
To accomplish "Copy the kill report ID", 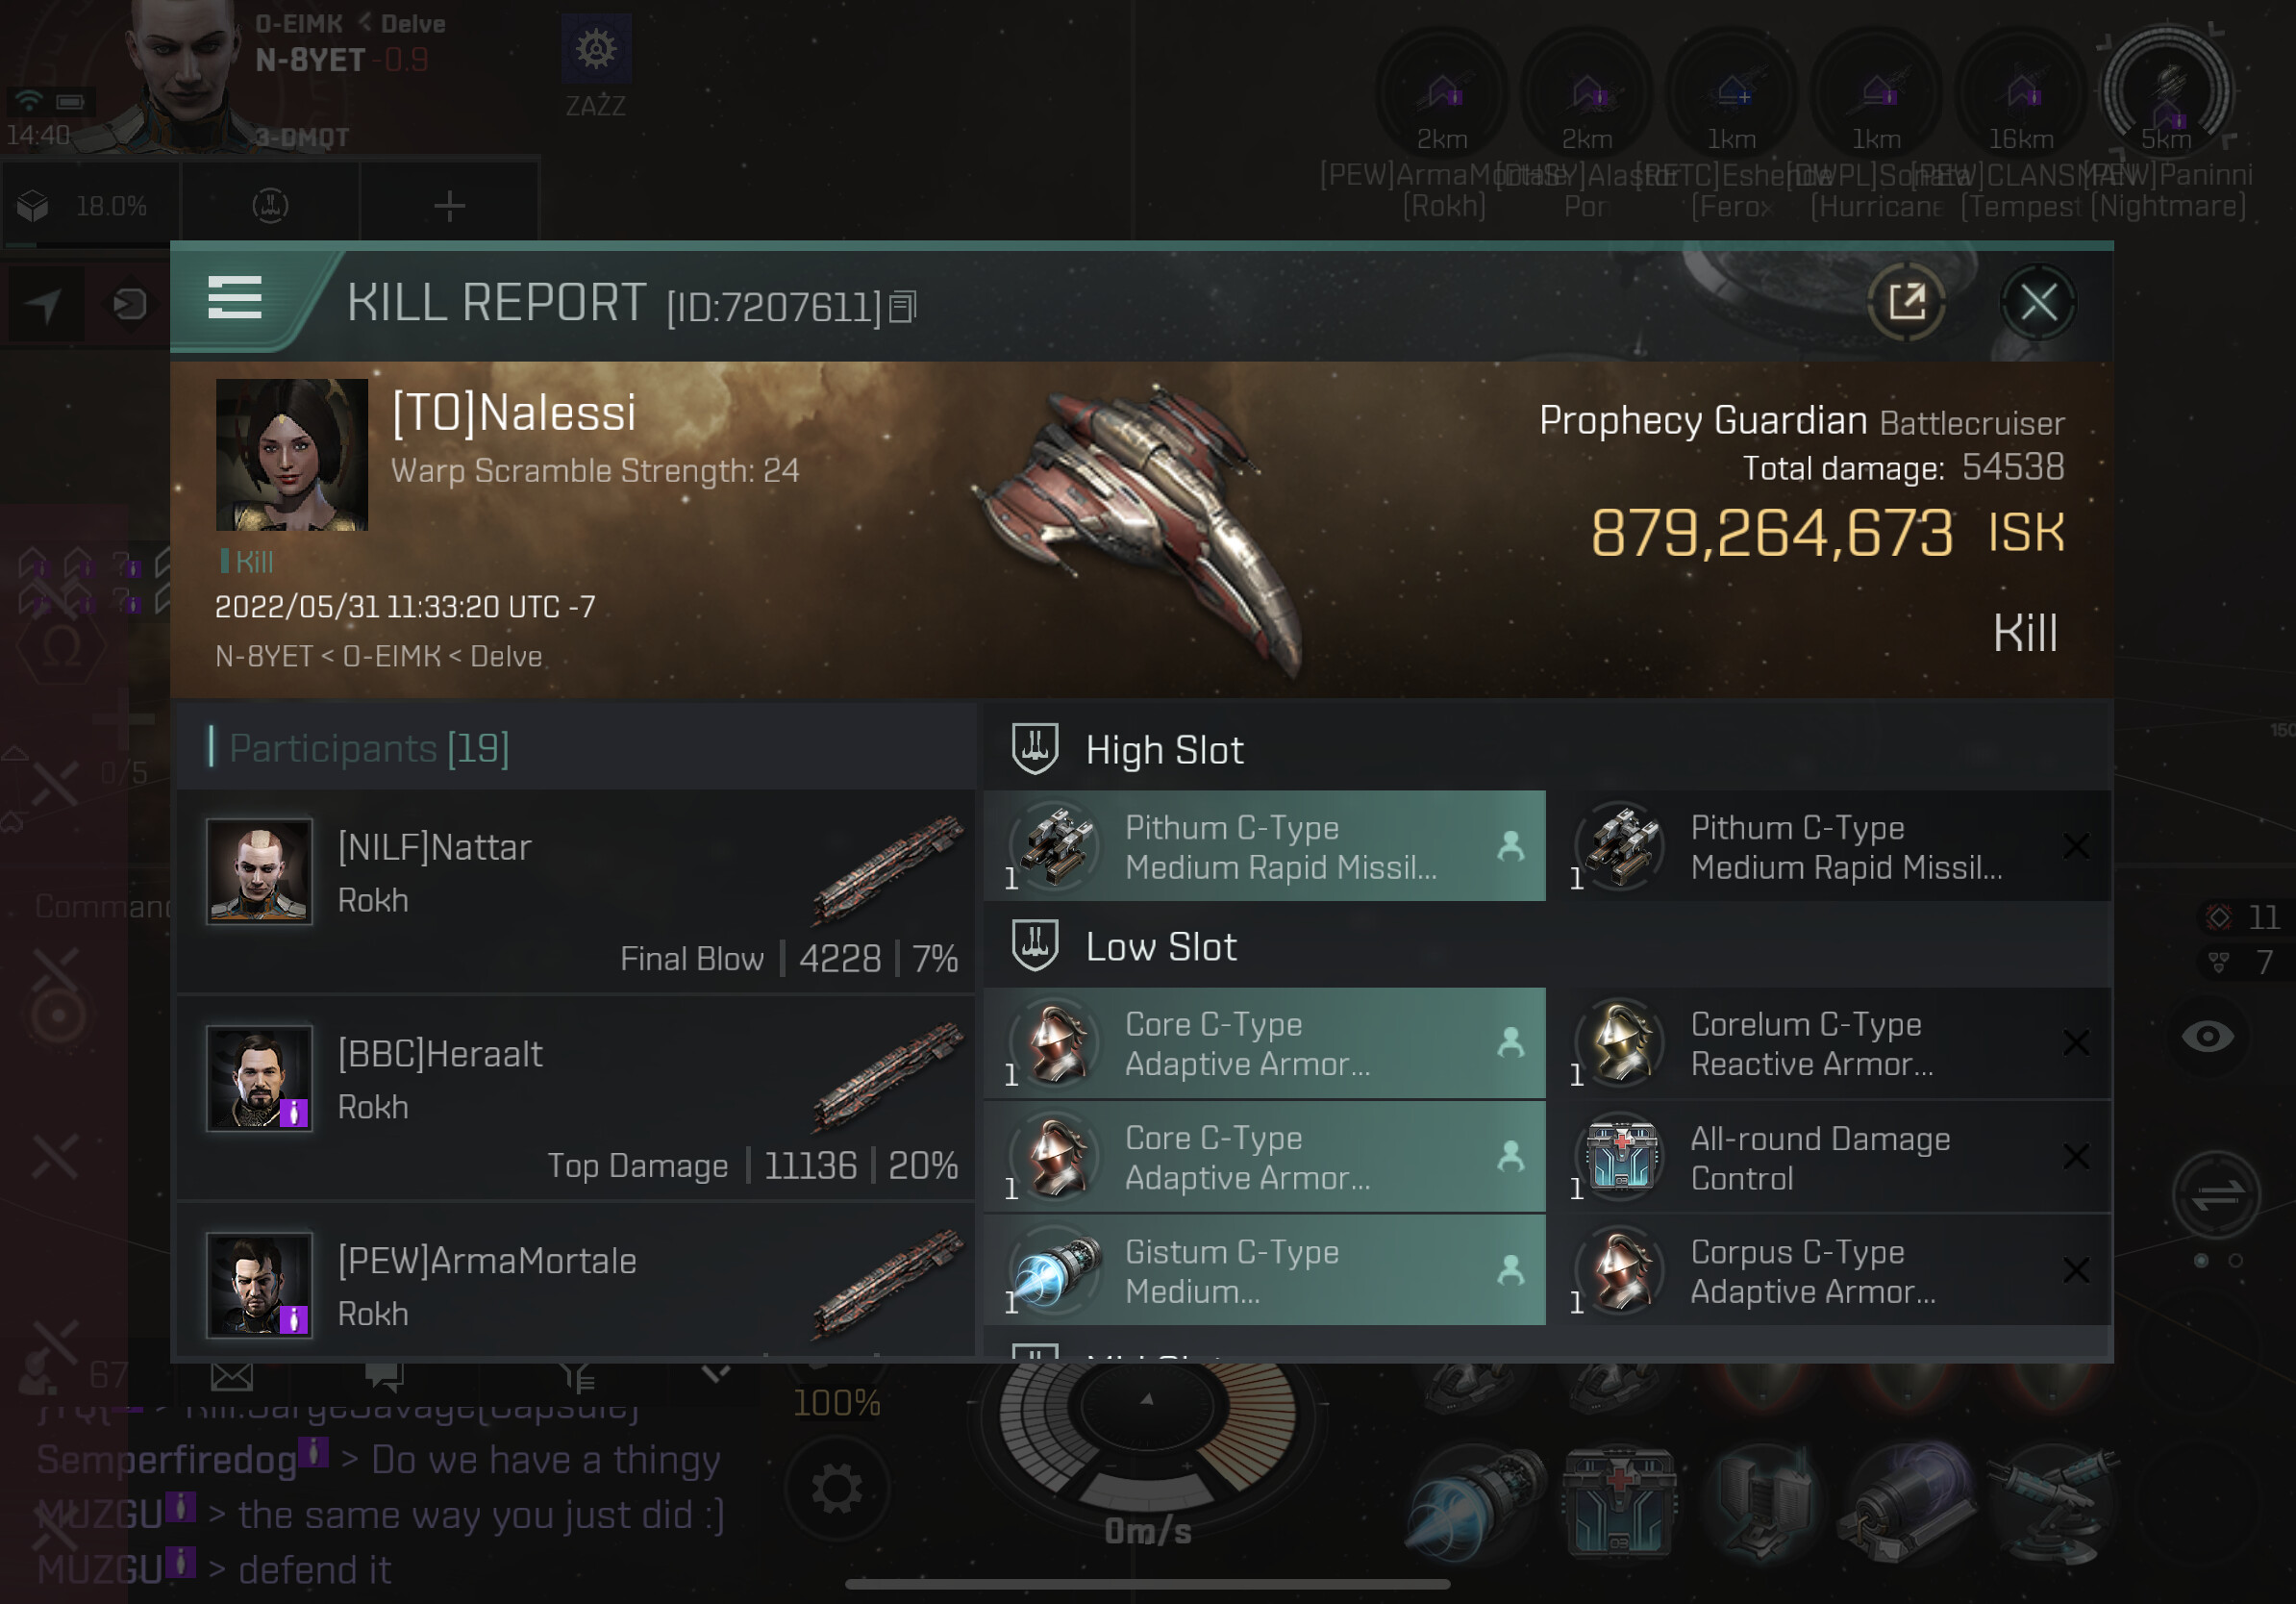I will coord(902,307).
